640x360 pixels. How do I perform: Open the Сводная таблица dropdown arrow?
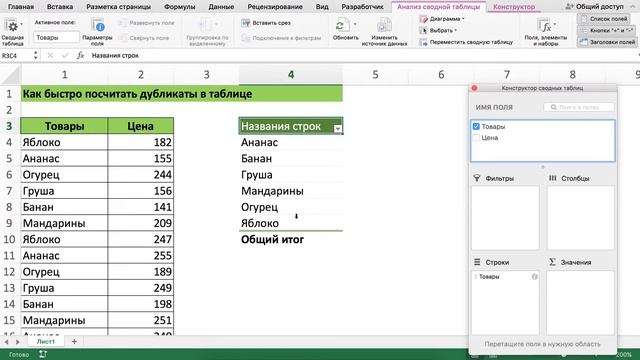tap(21, 25)
